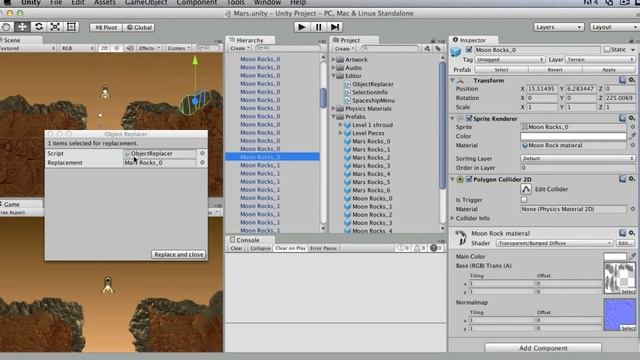The width and height of the screenshot is (640, 360).
Task: Select the Rotate tool in toolbar
Action: pos(38,27)
